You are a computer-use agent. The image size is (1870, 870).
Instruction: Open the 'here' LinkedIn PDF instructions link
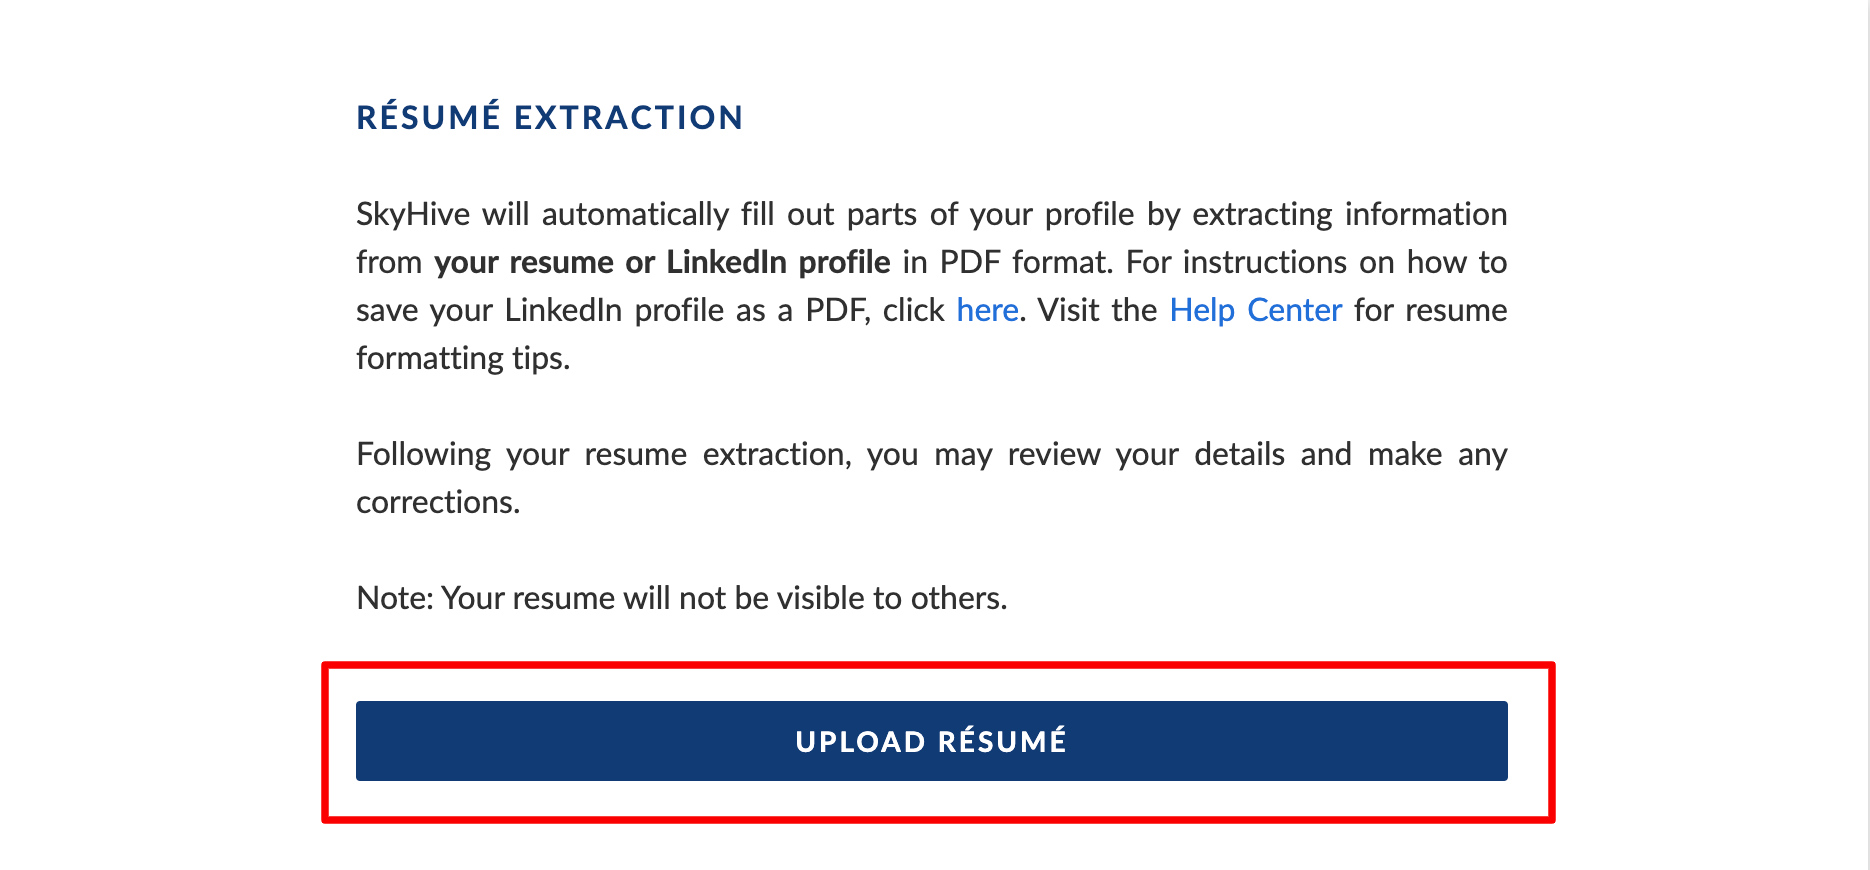(987, 310)
